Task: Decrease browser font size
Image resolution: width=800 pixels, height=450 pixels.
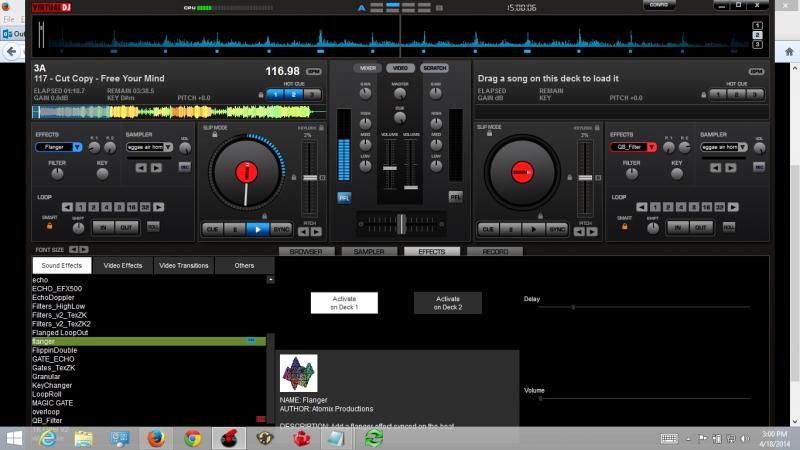Action: coord(73,249)
